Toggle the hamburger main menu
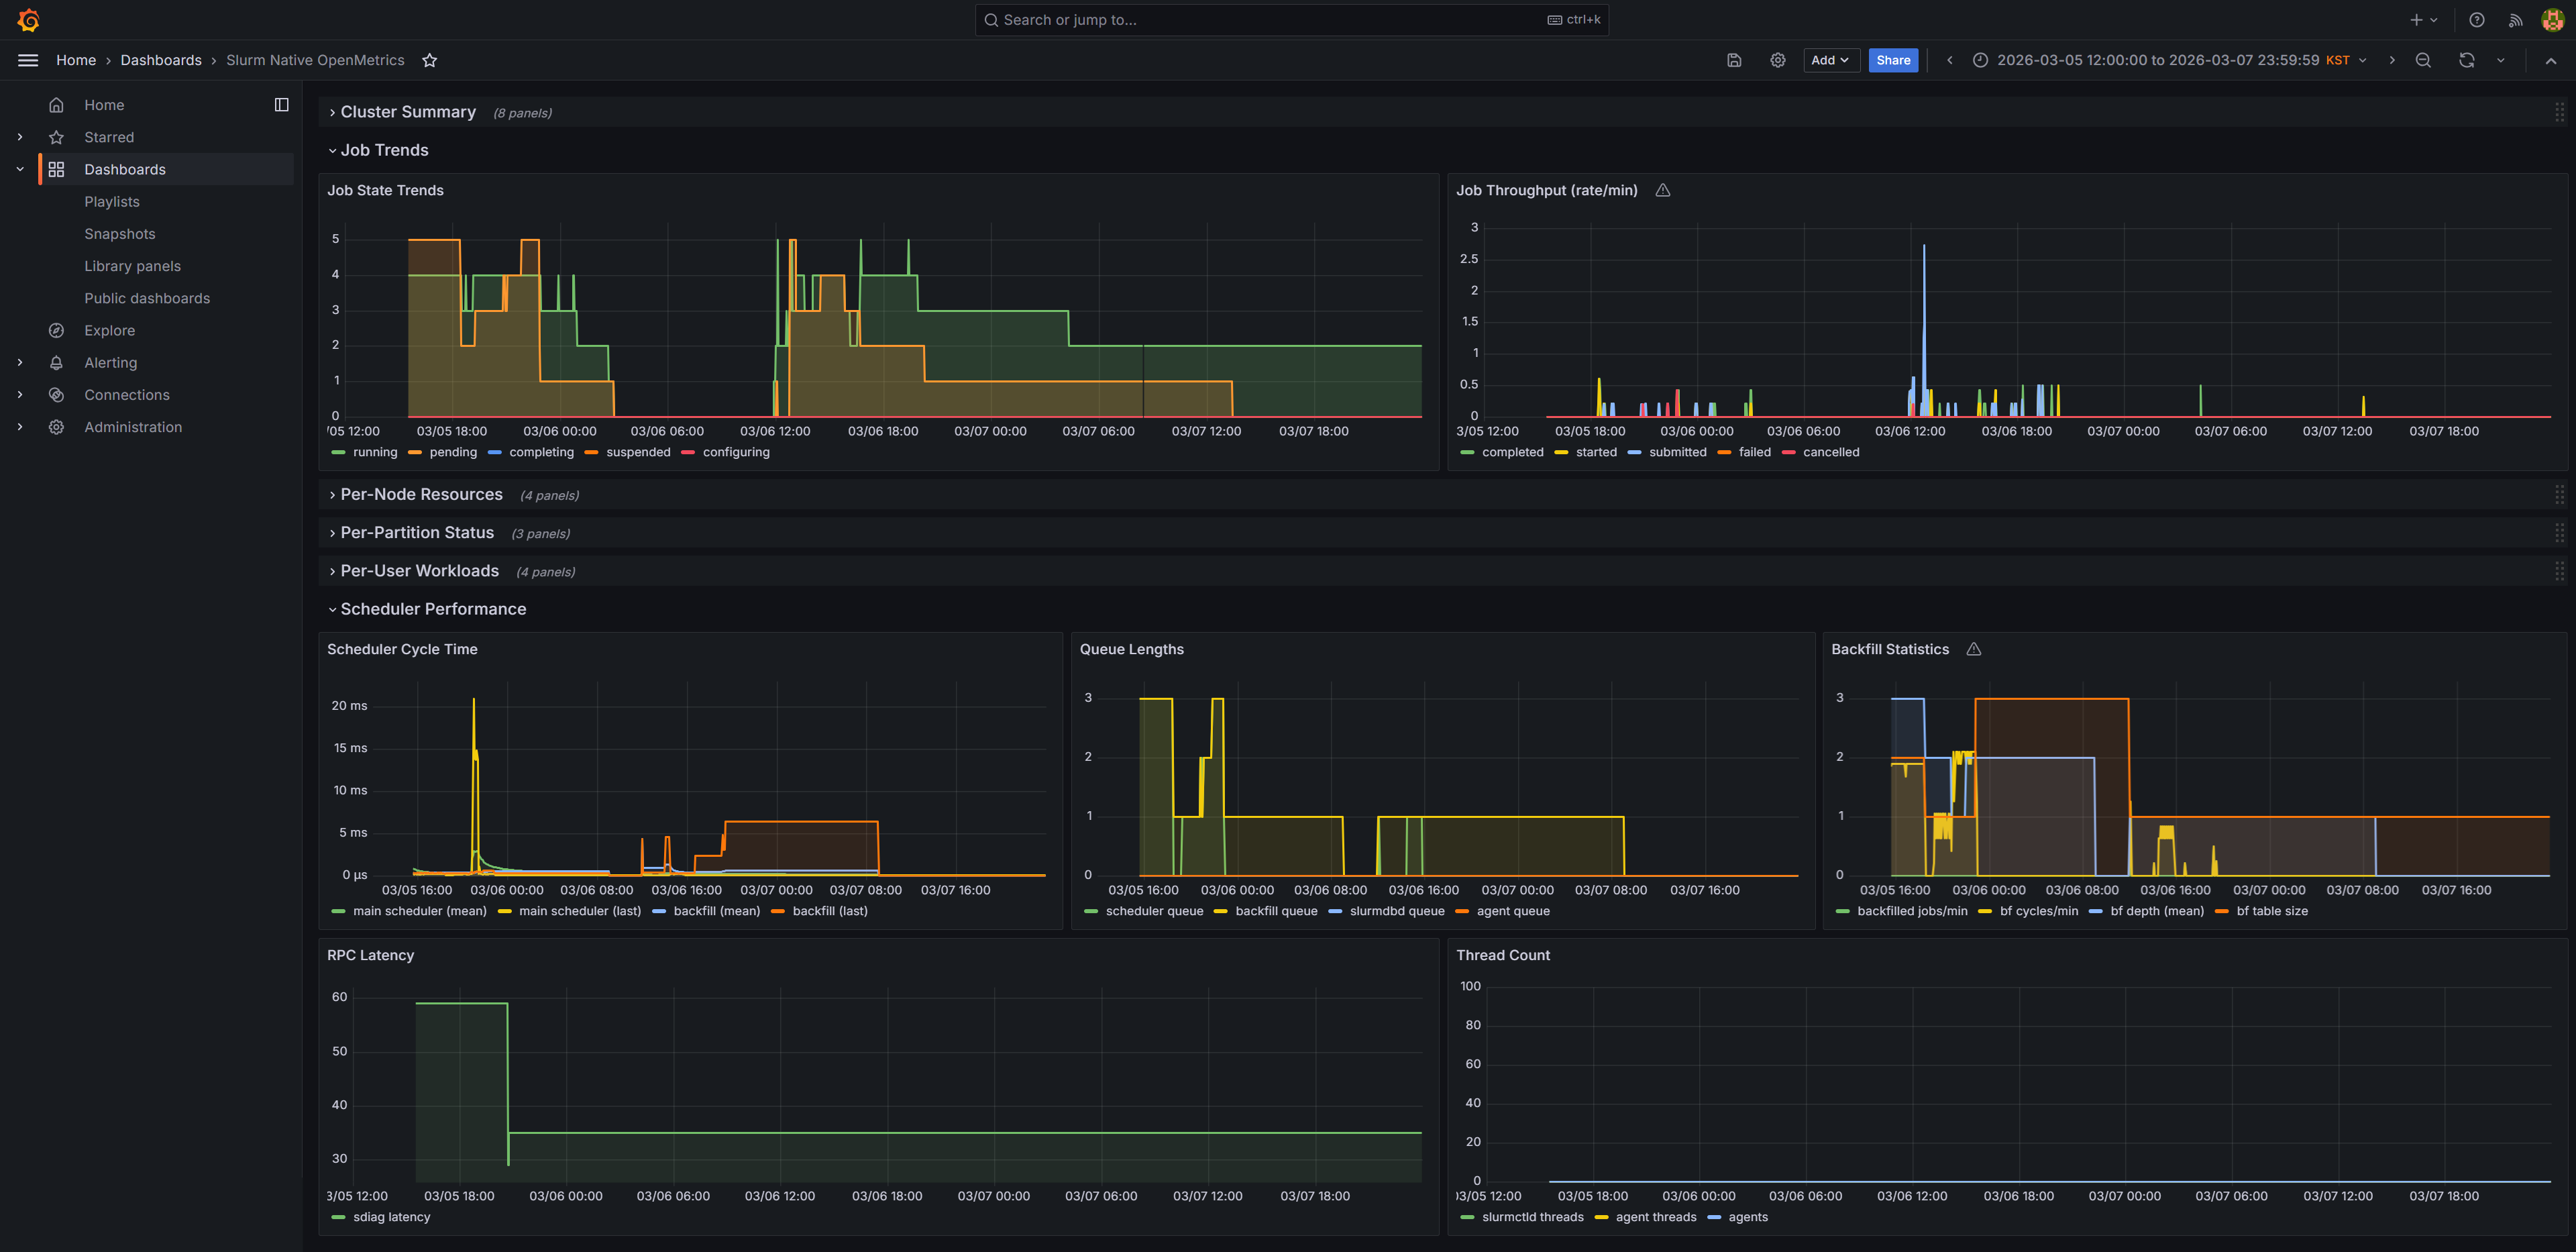The height and width of the screenshot is (1252, 2576). pyautogui.click(x=28, y=60)
